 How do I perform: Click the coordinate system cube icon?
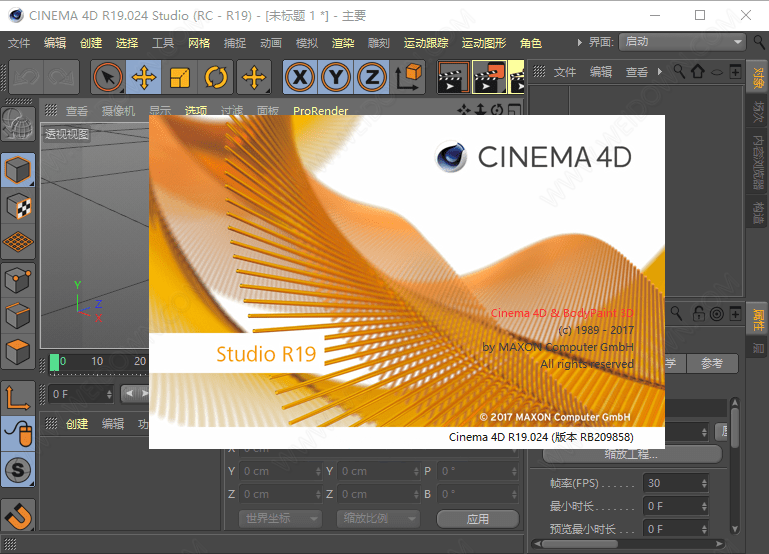pos(408,77)
